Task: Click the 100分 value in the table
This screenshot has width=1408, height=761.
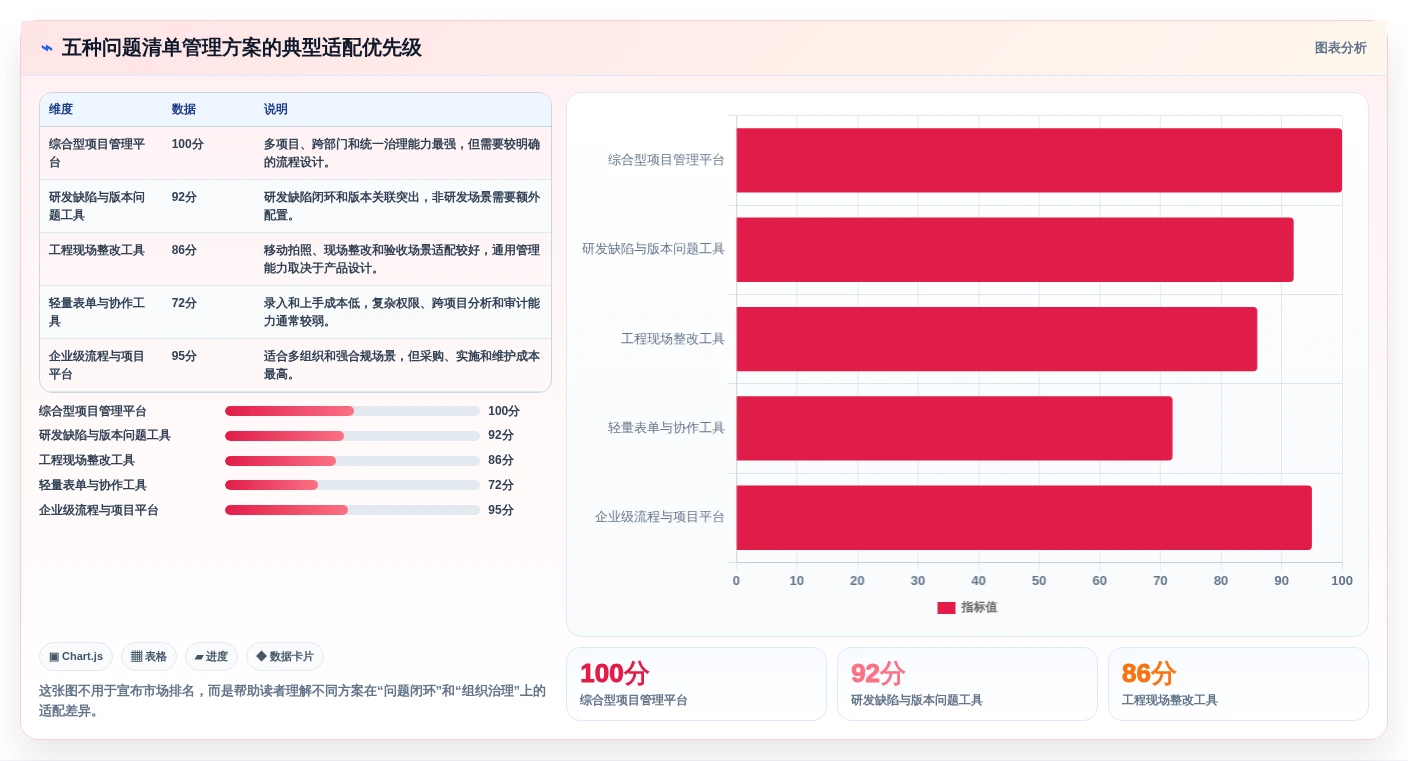Action: point(187,144)
